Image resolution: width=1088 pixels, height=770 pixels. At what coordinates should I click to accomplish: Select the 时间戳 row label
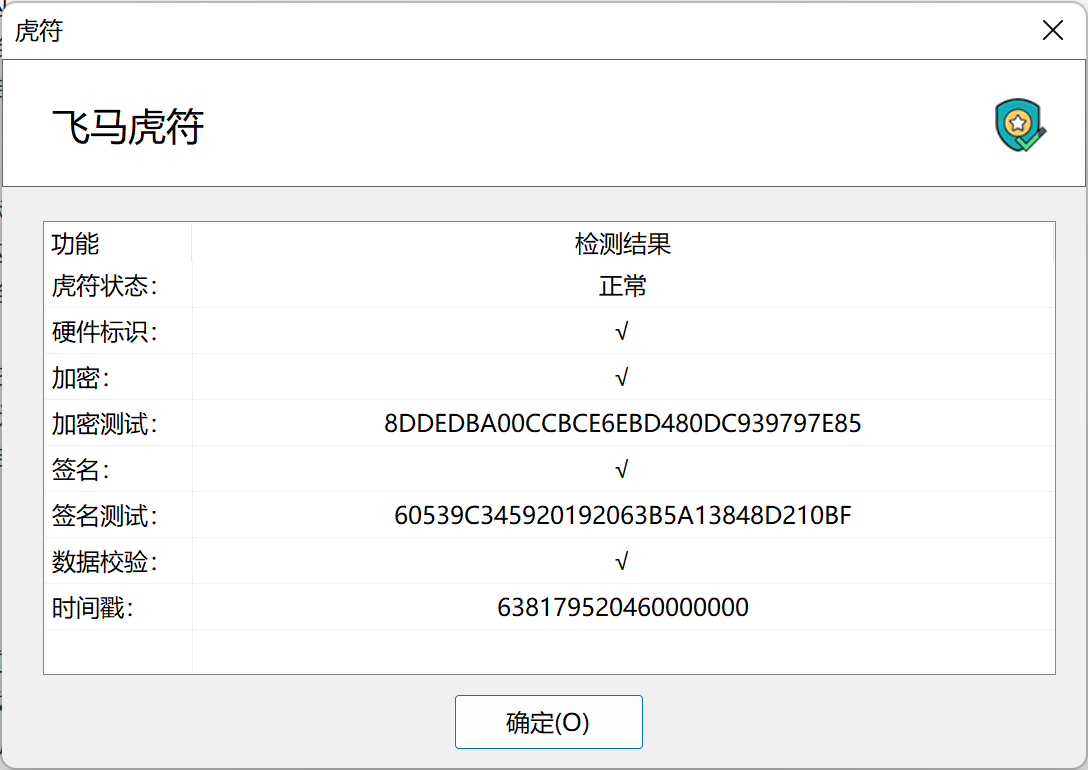click(93, 608)
